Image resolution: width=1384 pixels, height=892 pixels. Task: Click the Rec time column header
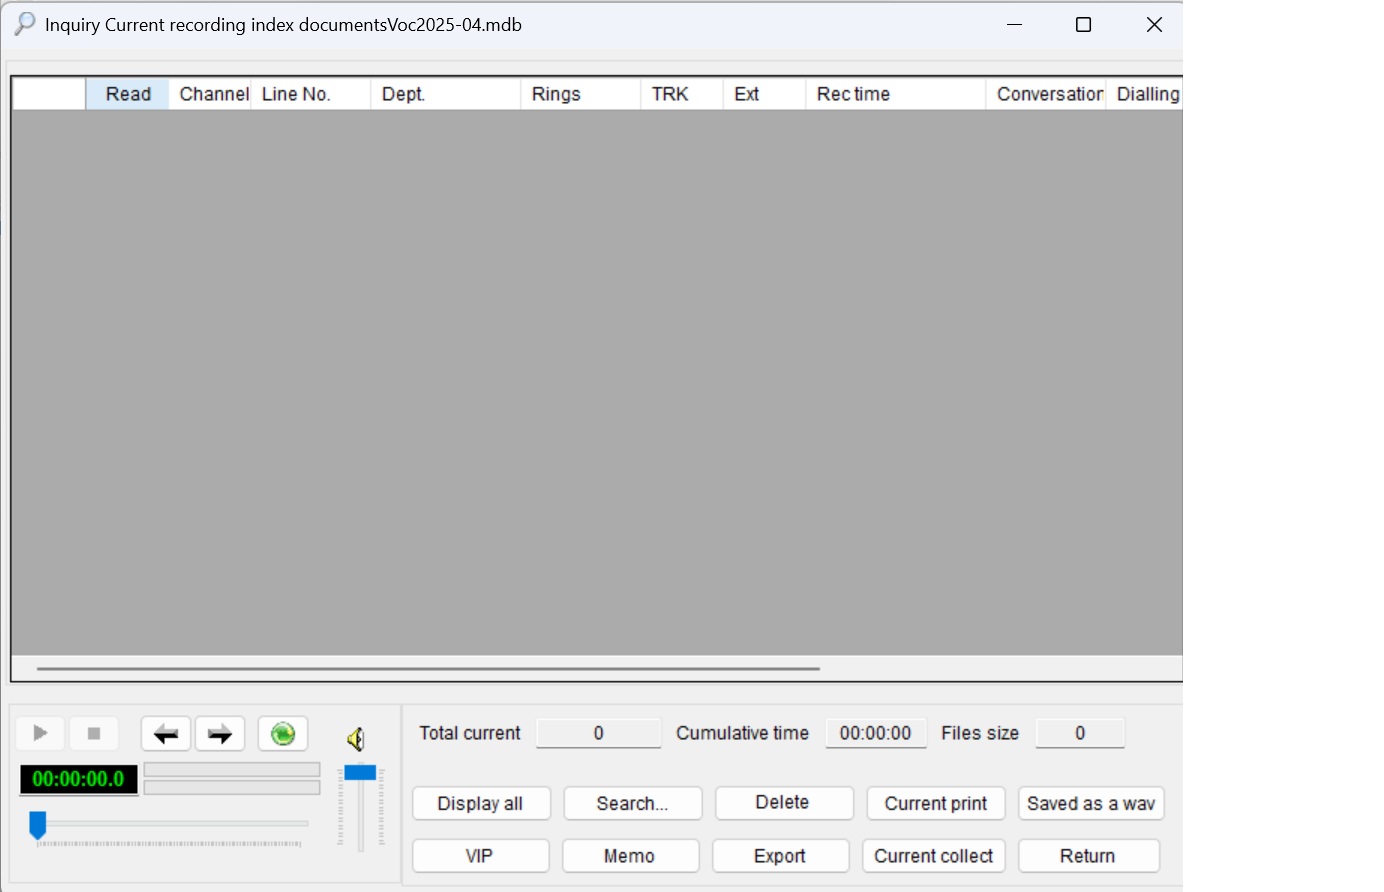click(x=853, y=93)
